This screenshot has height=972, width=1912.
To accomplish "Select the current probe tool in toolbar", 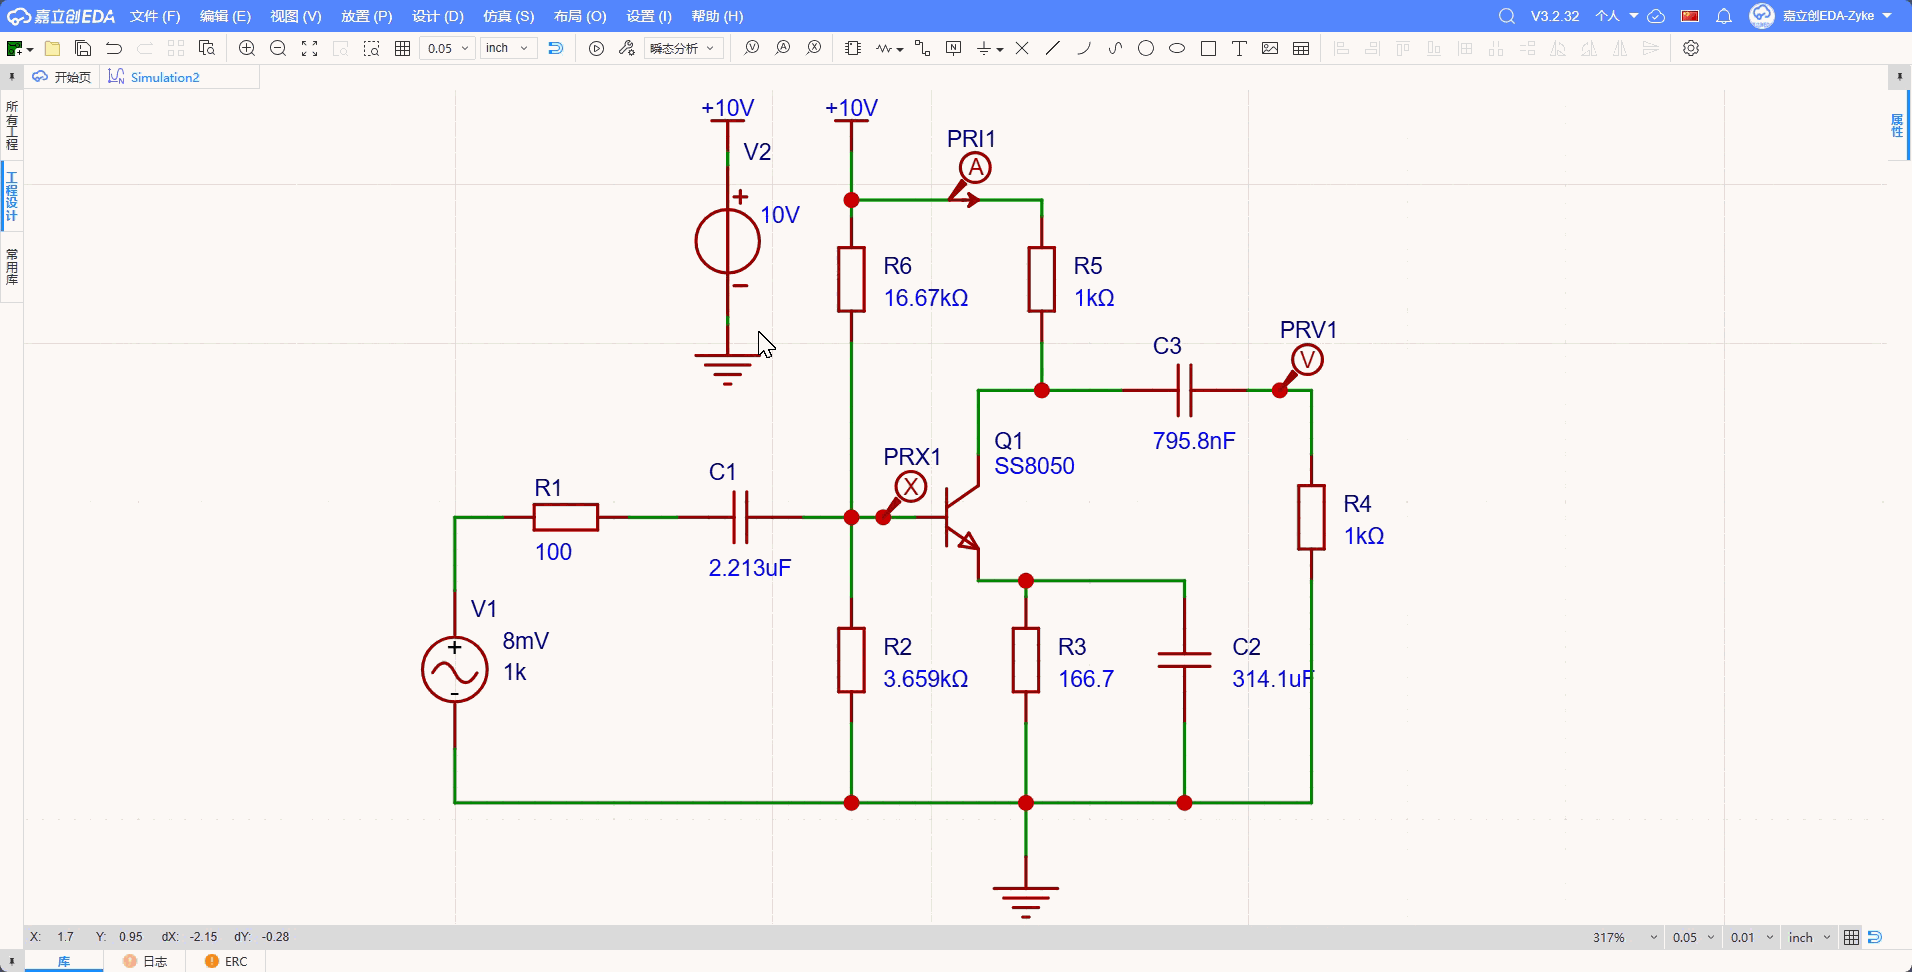I will pyautogui.click(x=783, y=48).
